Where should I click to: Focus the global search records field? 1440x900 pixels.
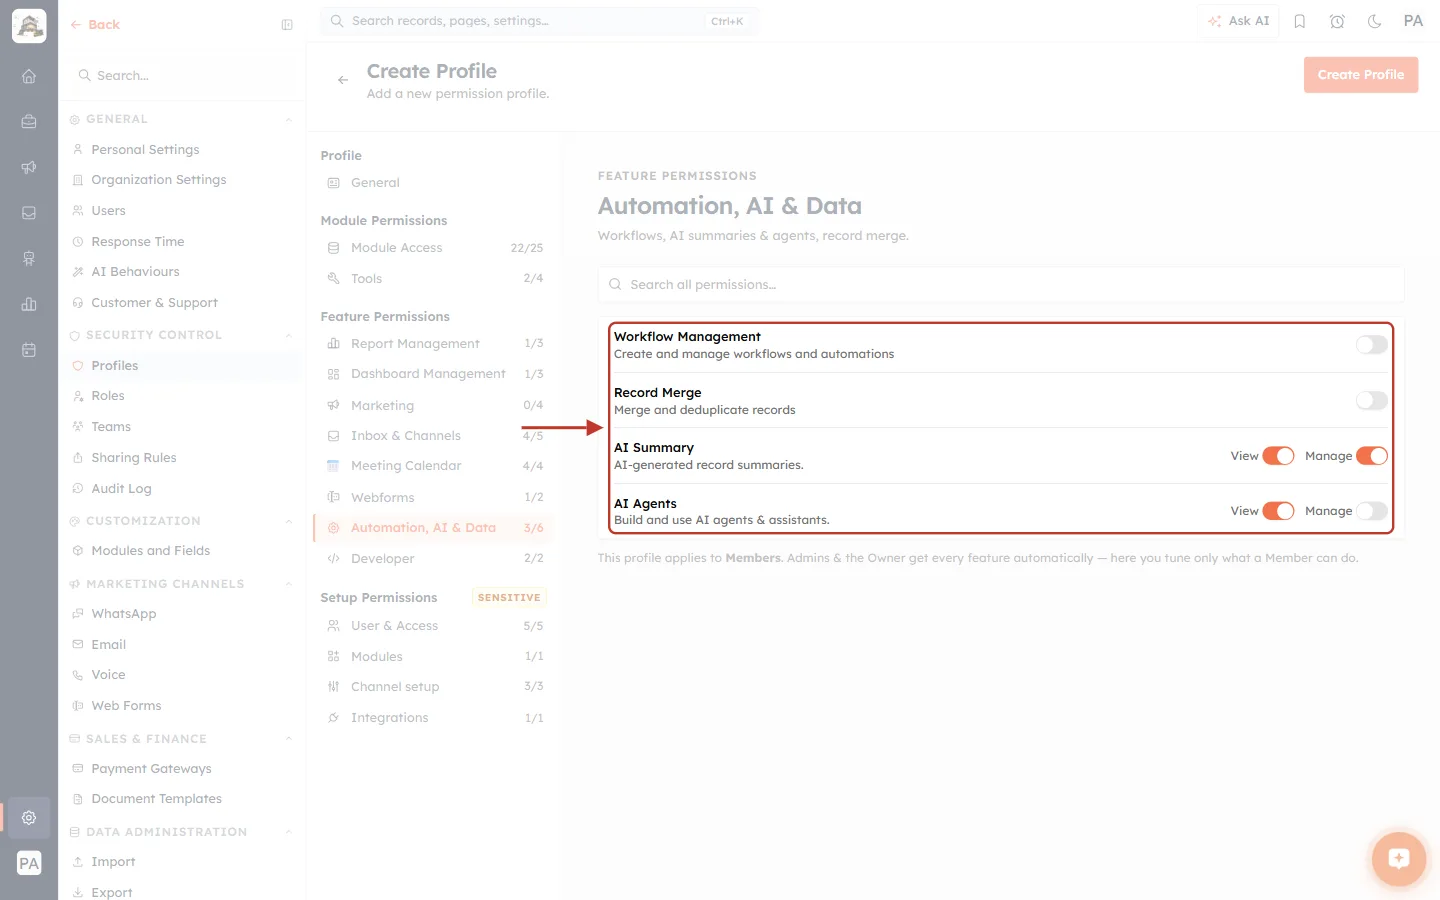tap(540, 21)
